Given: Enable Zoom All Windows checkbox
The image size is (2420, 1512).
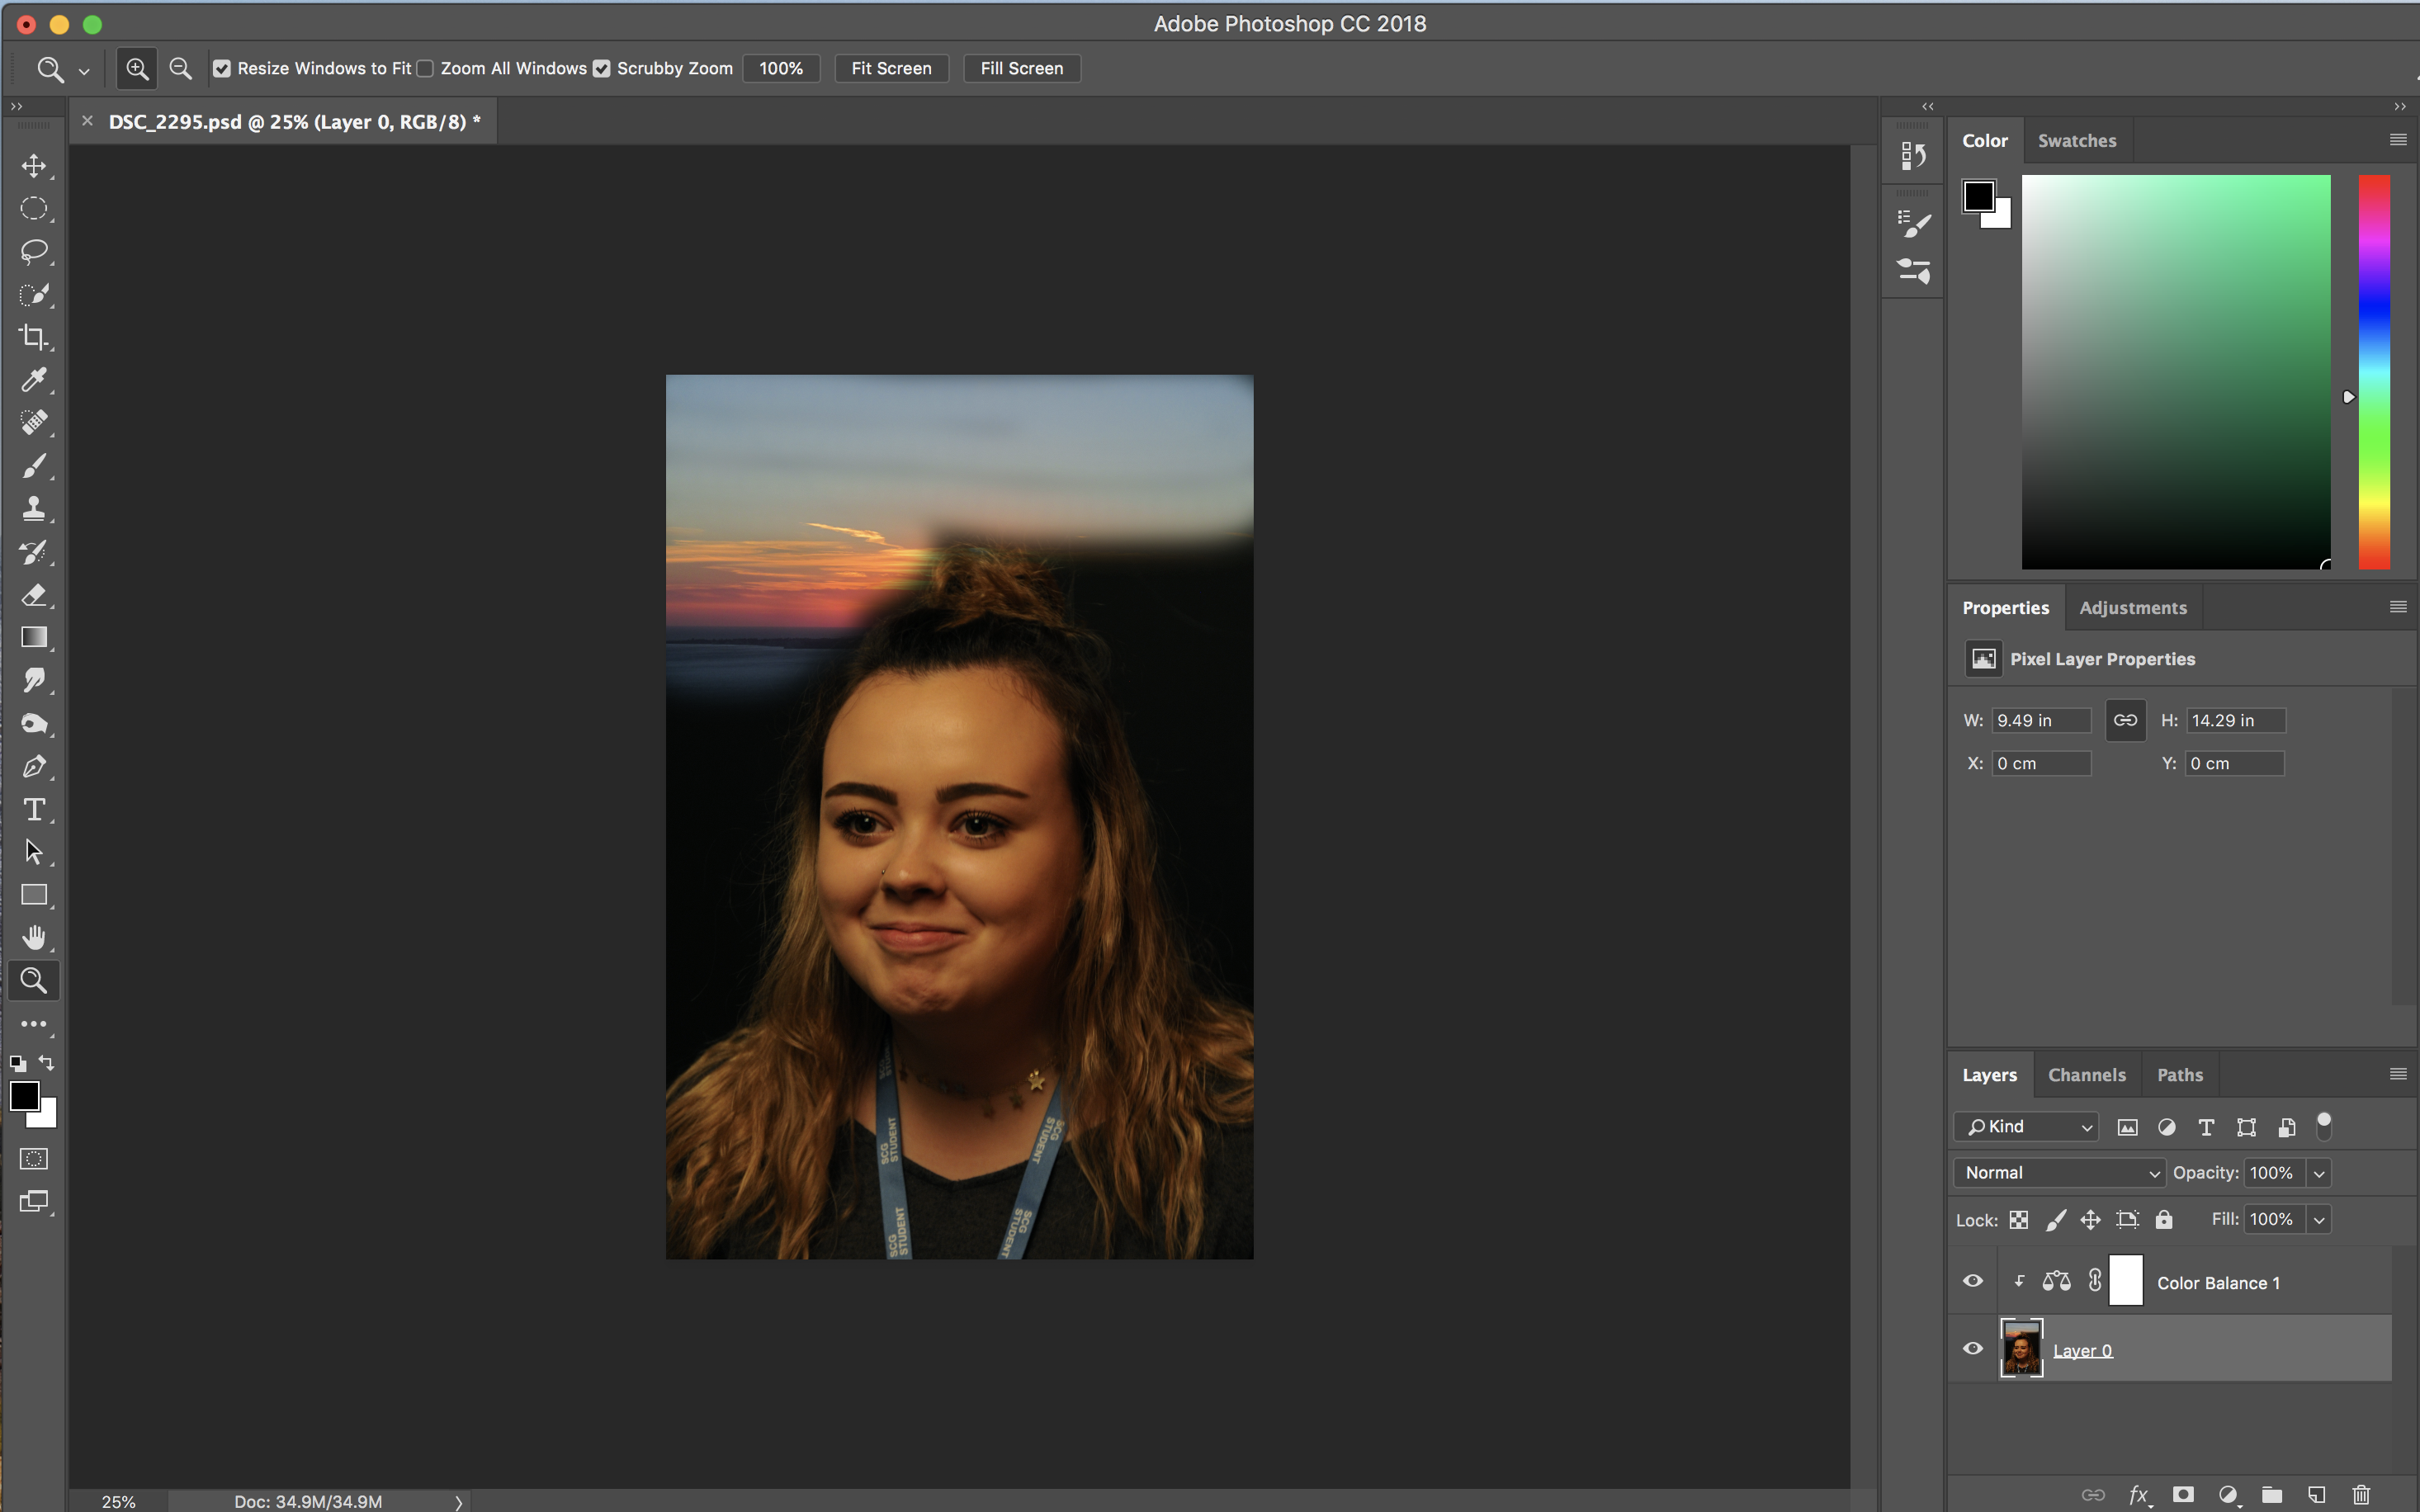Looking at the screenshot, I should click(x=426, y=69).
